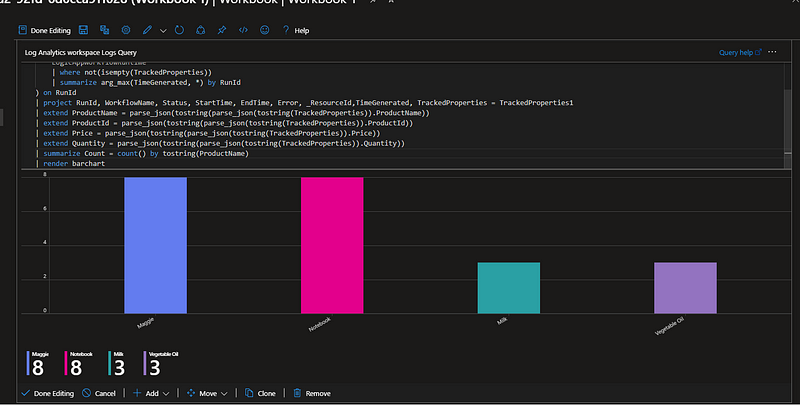Click the Maggie x-axis label
800x405 pixels.
(x=145, y=322)
